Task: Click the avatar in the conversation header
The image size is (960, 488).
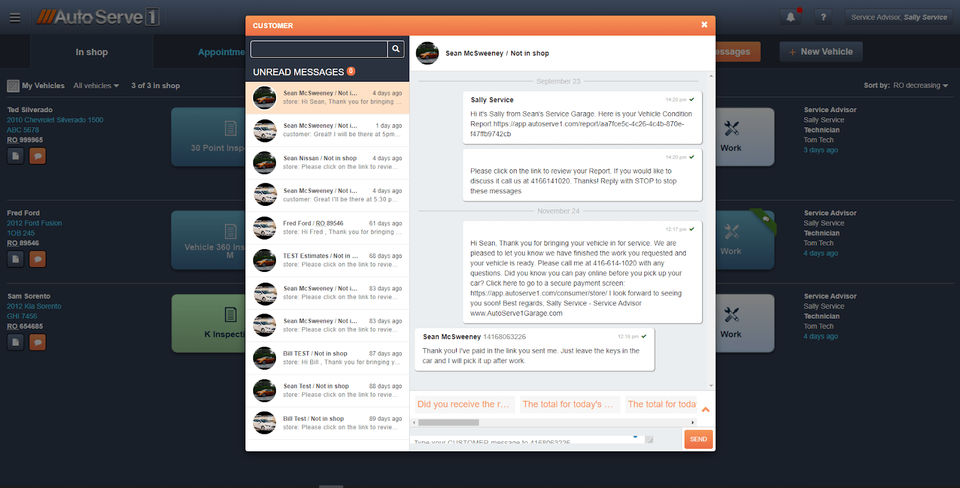Action: tap(427, 53)
